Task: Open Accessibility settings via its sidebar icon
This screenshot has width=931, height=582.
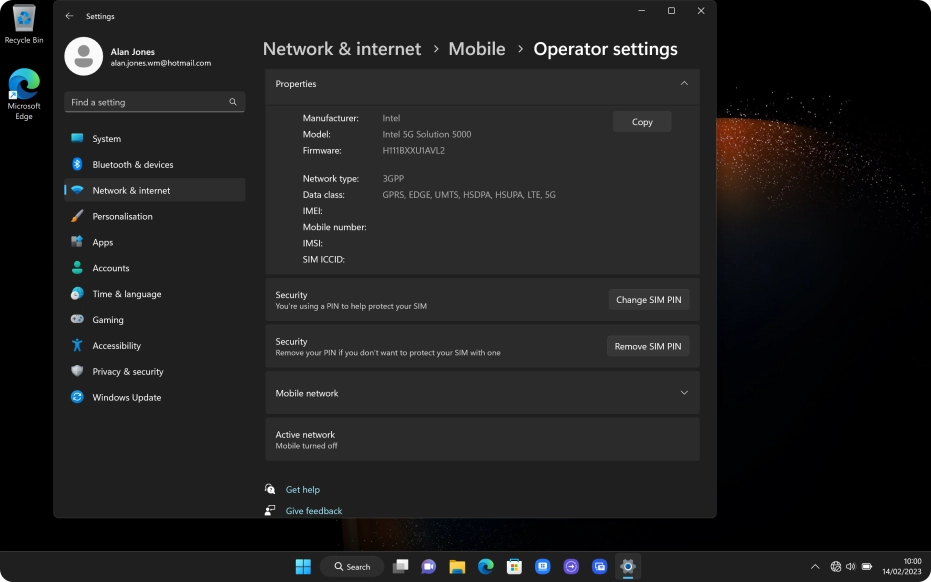Action: click(78, 345)
